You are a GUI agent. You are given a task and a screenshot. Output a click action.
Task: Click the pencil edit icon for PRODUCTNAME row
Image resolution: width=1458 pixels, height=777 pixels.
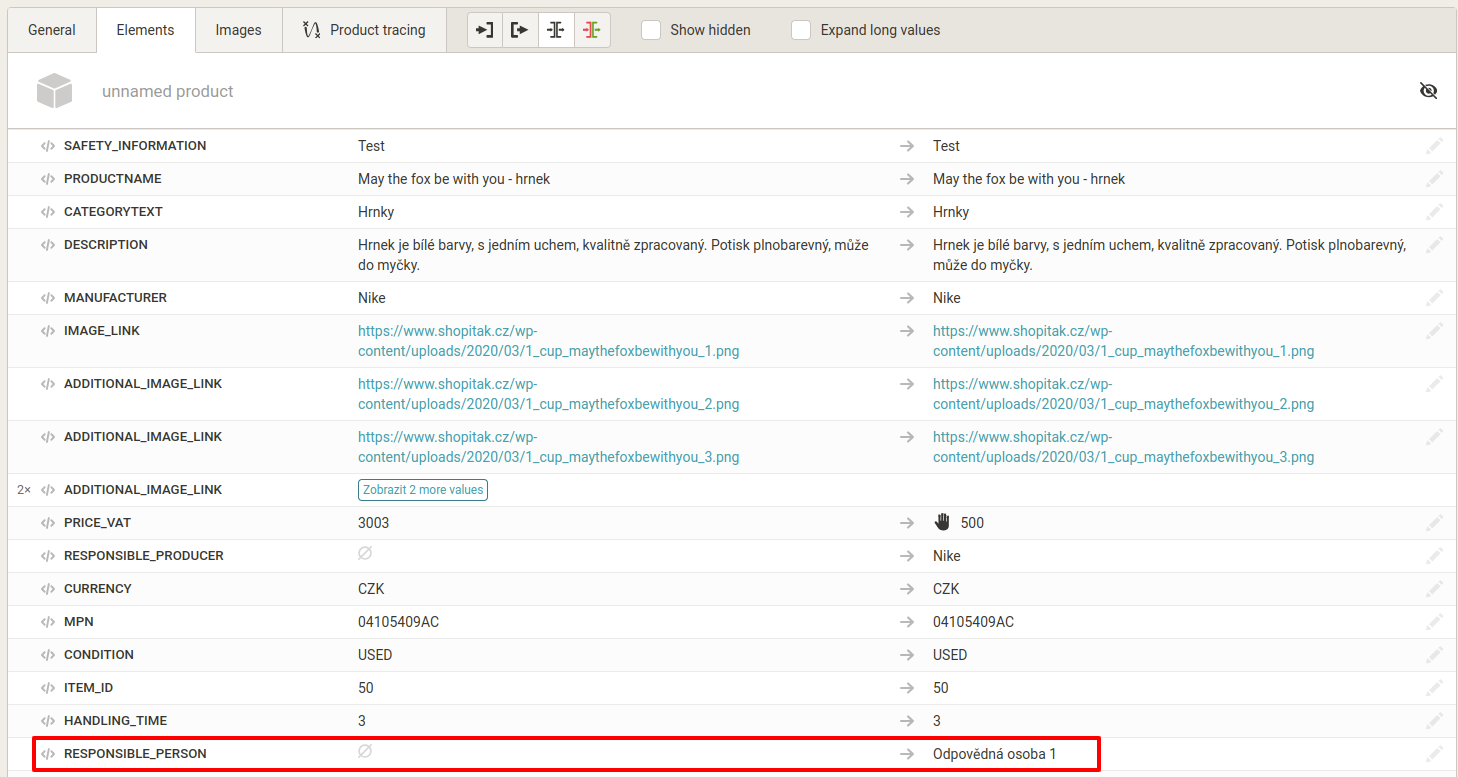point(1434,179)
